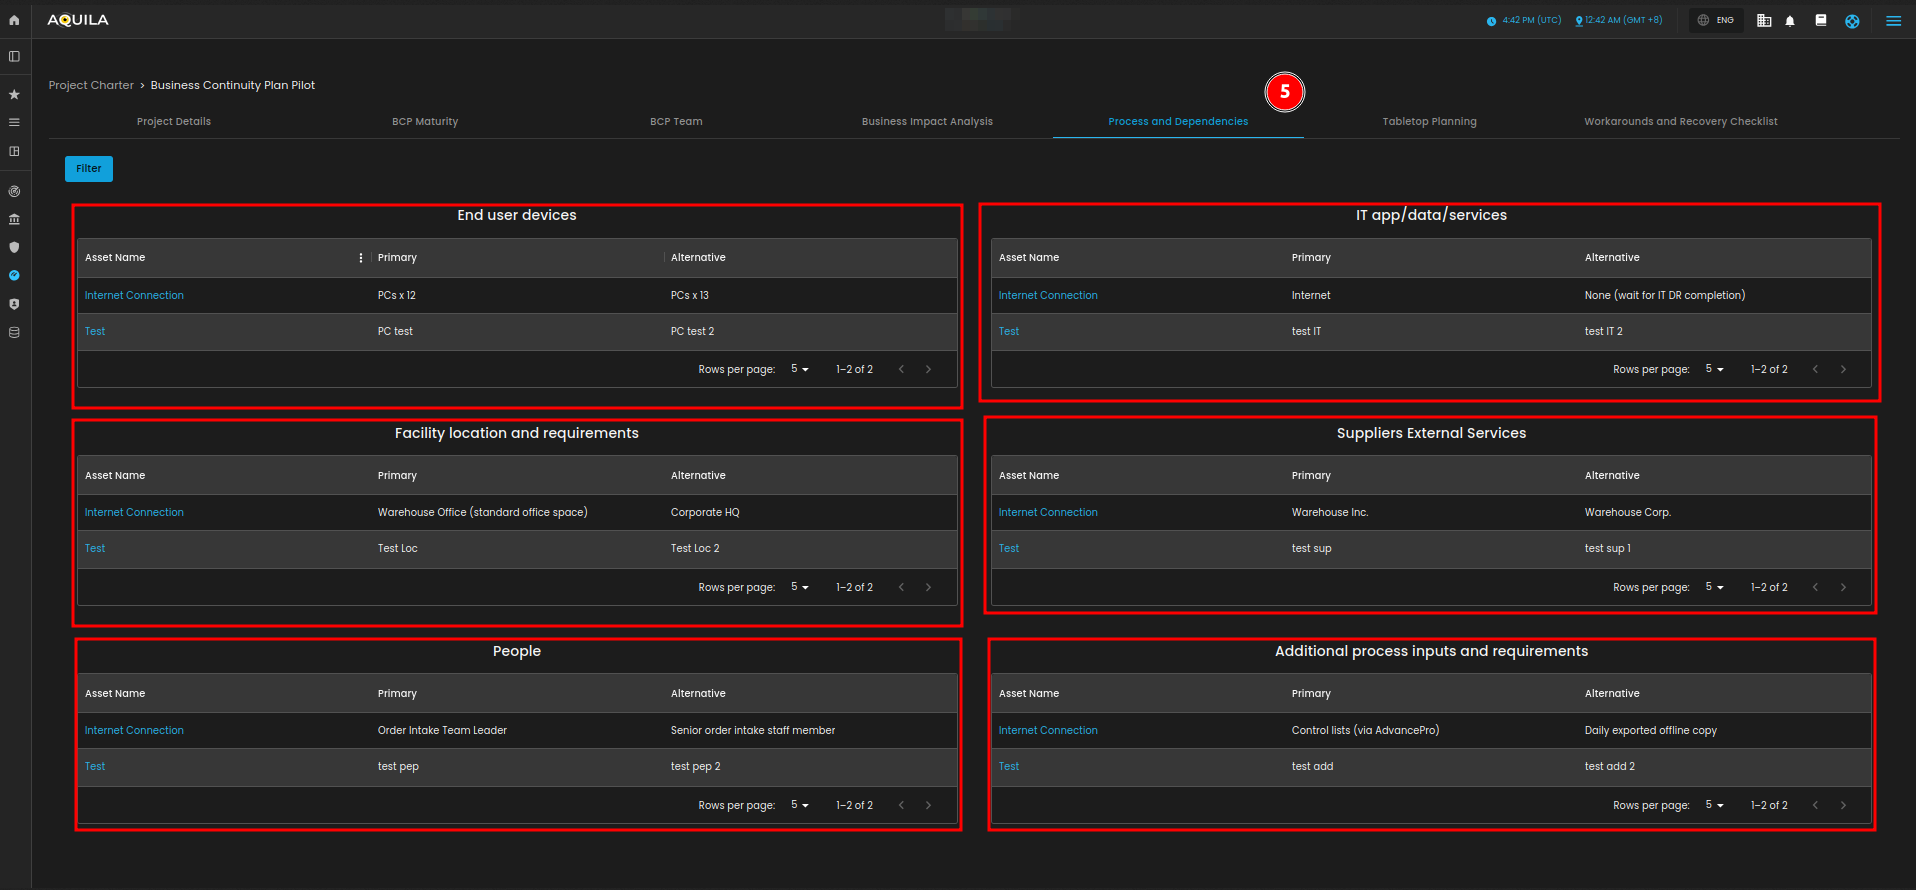Viewport: 1916px width, 890px height.
Task: Open Internet Connection link in People table
Action: pos(134,731)
